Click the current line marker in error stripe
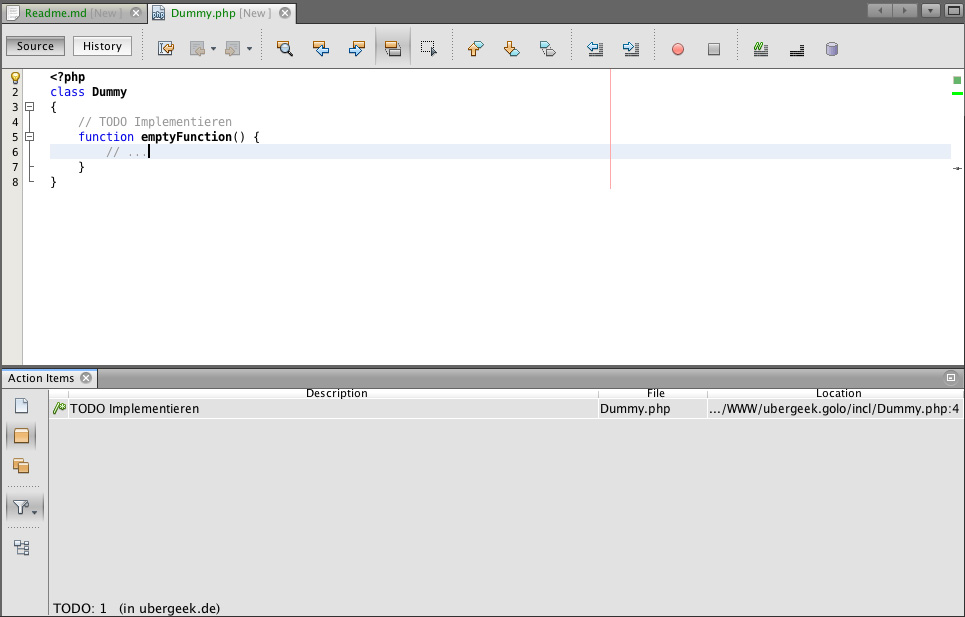Viewport: 965px width, 617px height. click(957, 168)
